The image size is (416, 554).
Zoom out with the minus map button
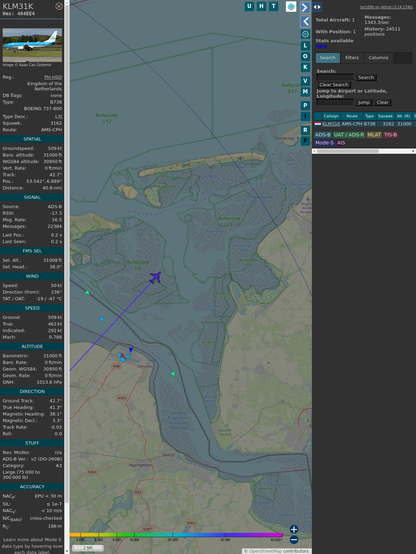pos(294,540)
